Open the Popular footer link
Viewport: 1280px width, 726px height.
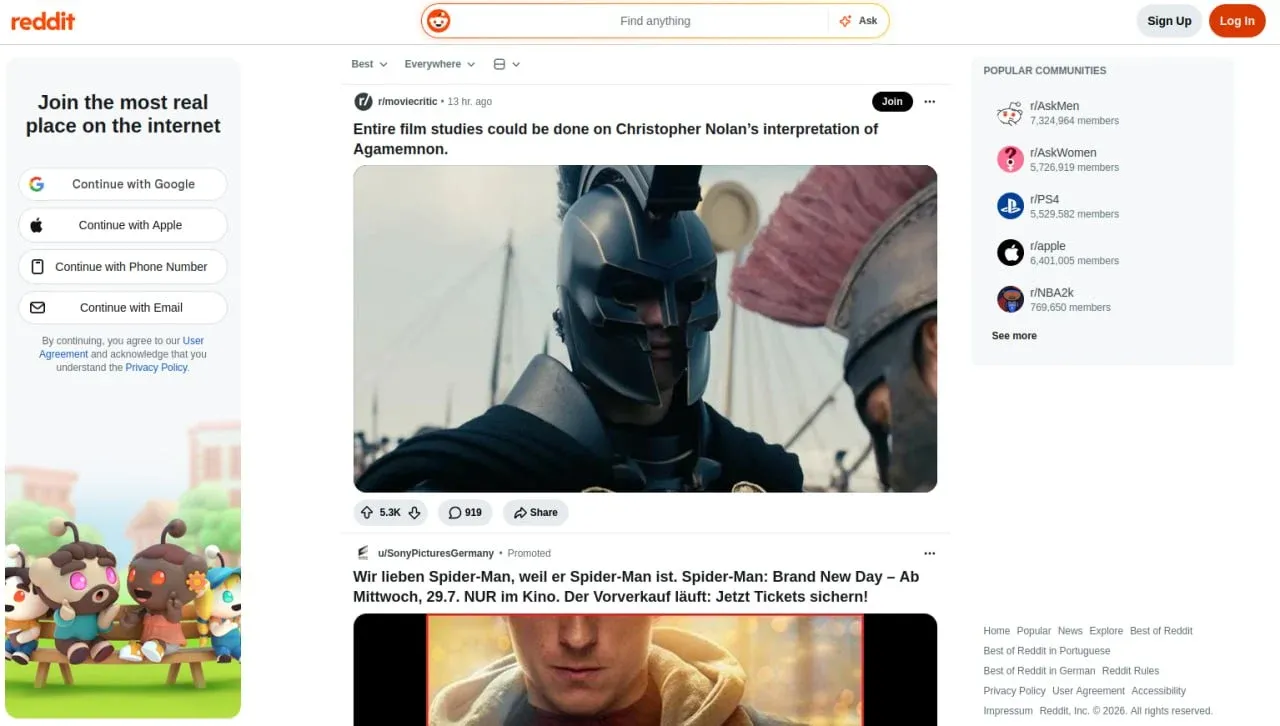click(1034, 631)
